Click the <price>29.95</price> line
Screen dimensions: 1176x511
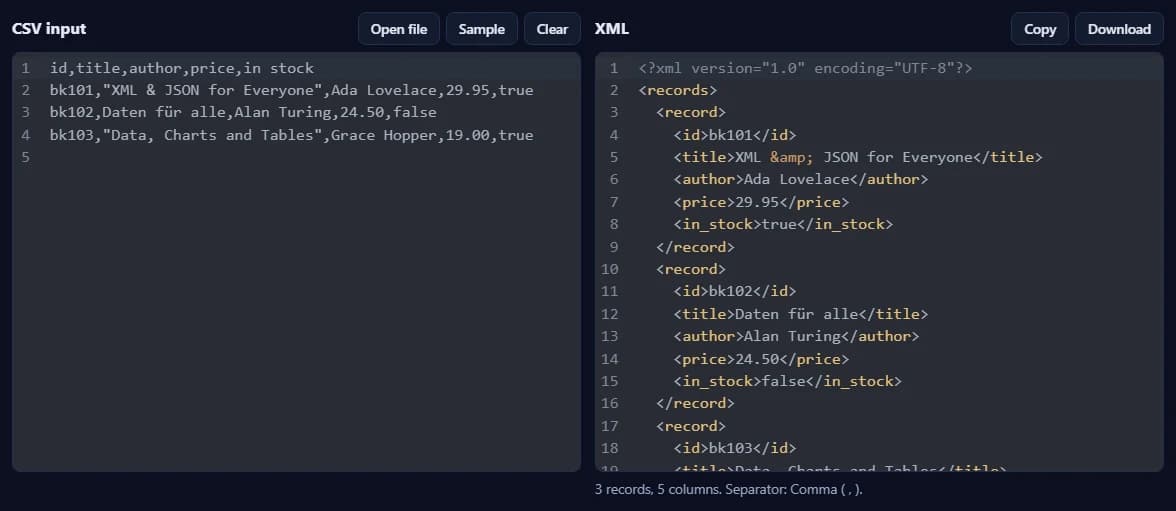click(x=761, y=202)
